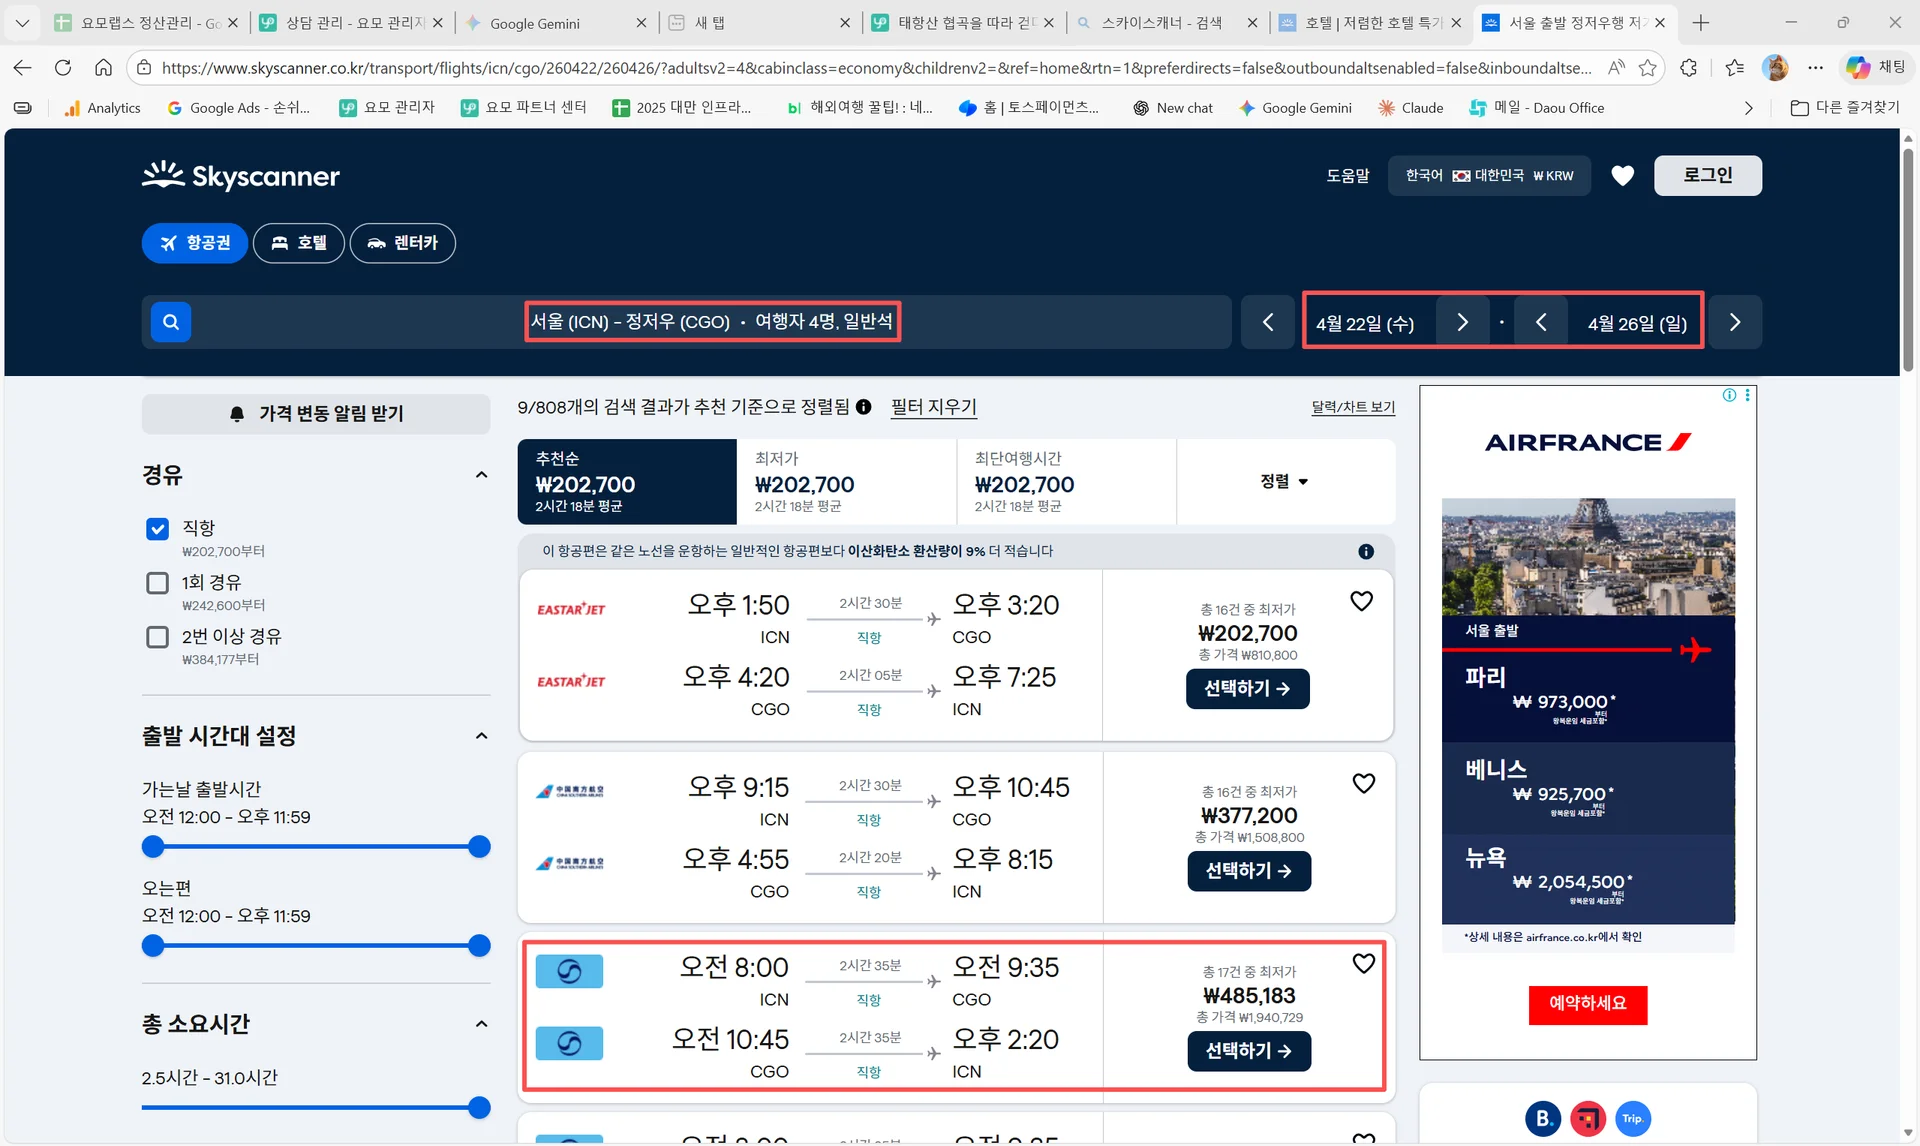Enable the 1회 경유 checkbox
The width and height of the screenshot is (1920, 1146).
tap(157, 583)
